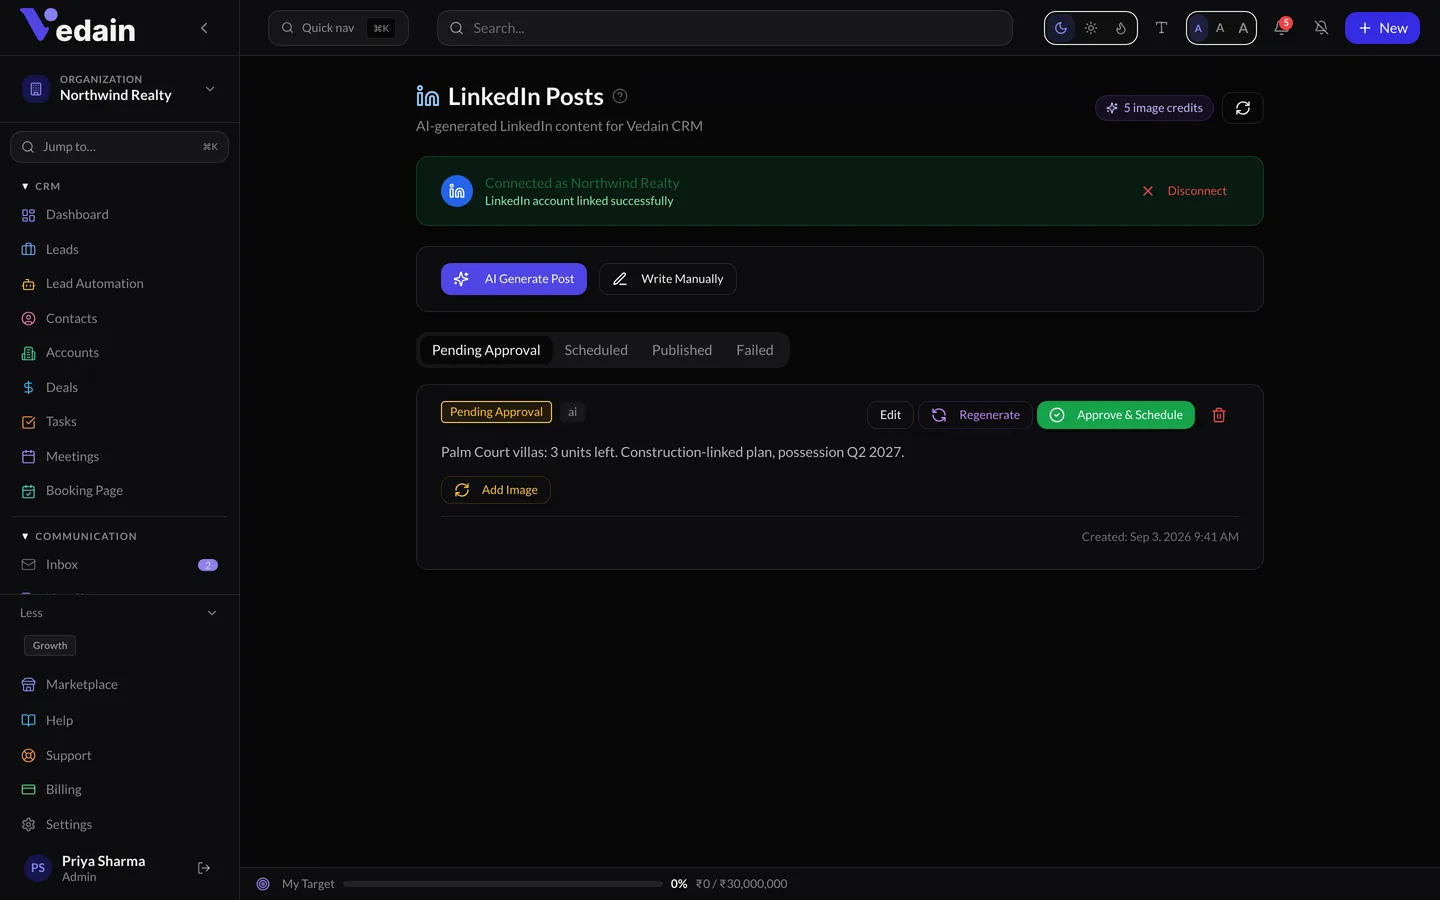The width and height of the screenshot is (1440, 900).
Task: Click AI Generate Post
Action: (514, 279)
